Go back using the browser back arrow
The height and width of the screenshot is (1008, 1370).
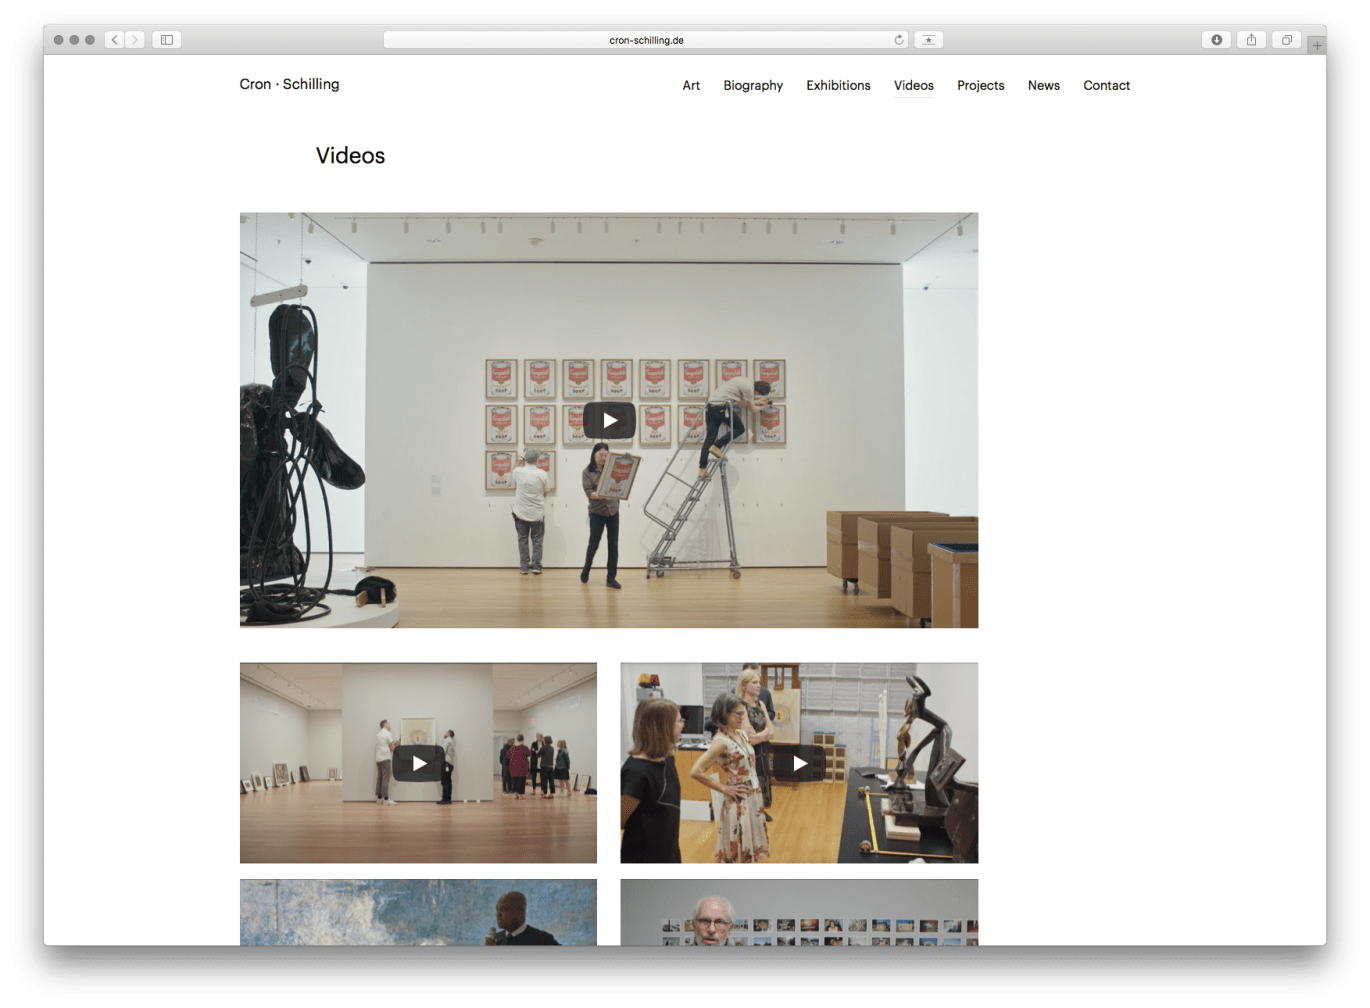115,40
